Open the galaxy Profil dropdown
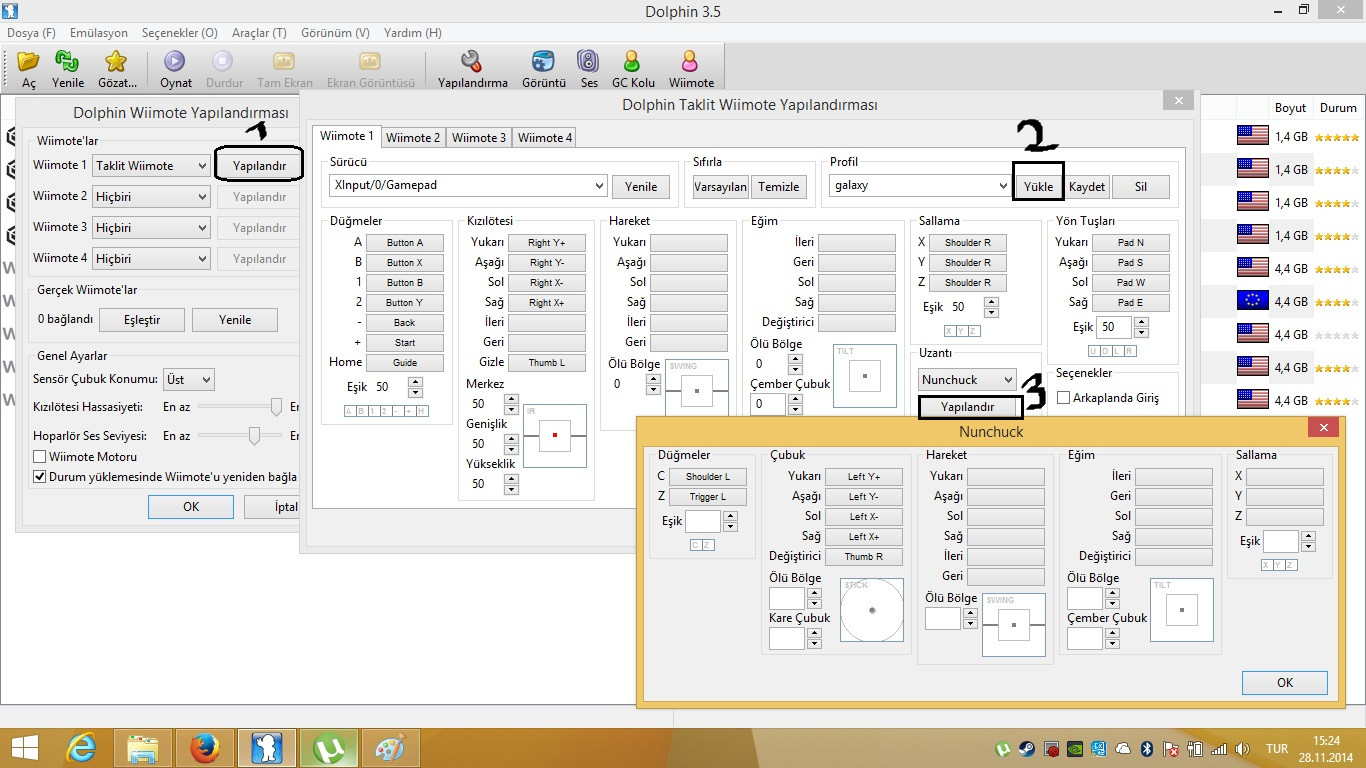The height and width of the screenshot is (768, 1366). pos(920,186)
